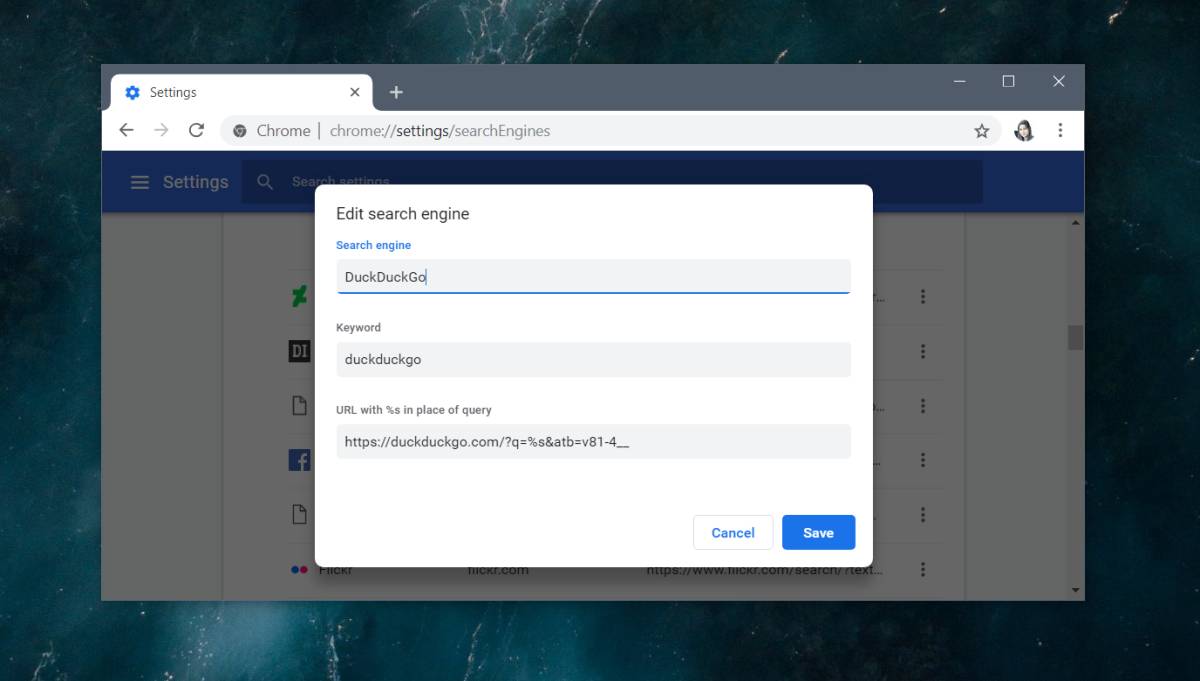
Task: Click the flickr.com keyword text
Action: (x=498, y=570)
